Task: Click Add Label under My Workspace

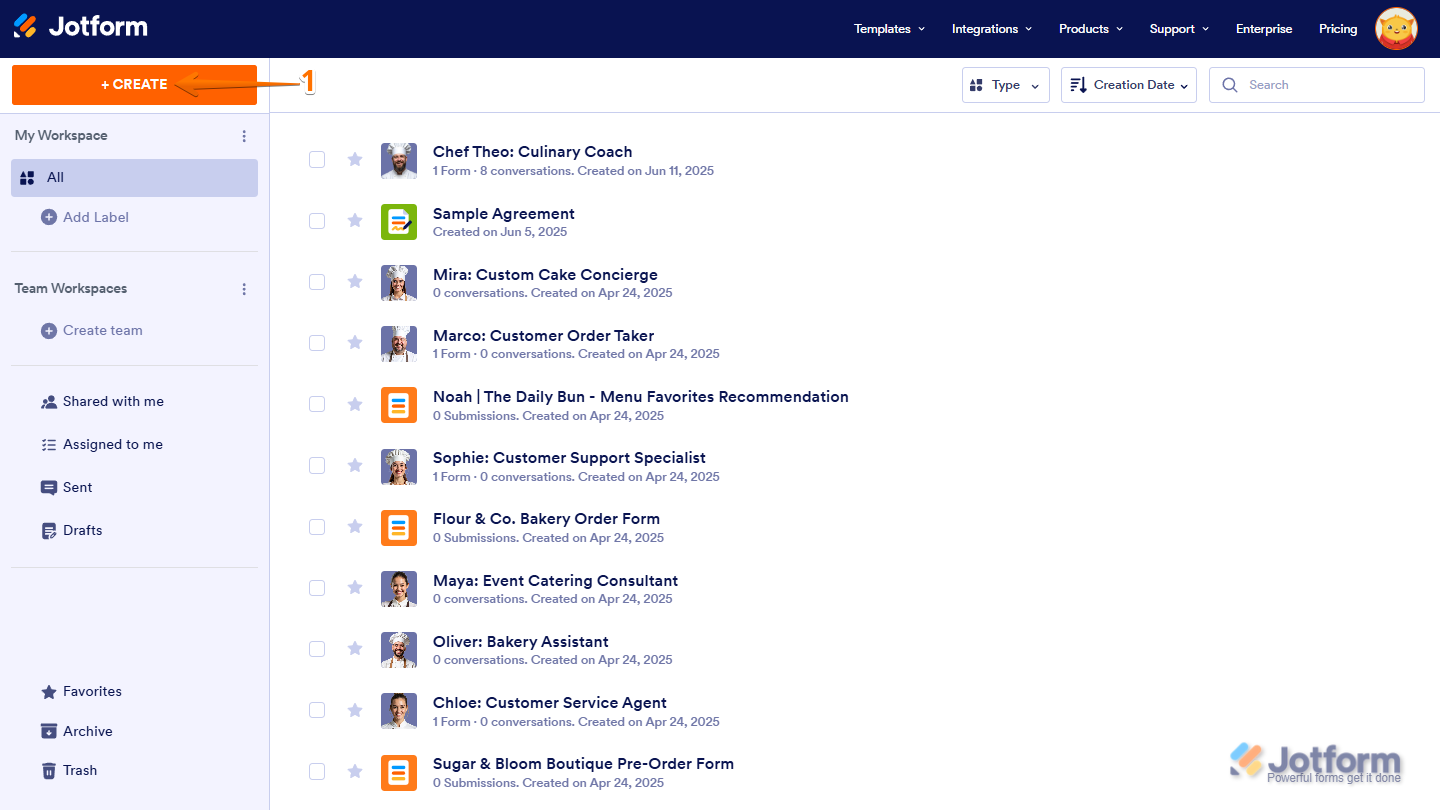Action: tap(95, 217)
